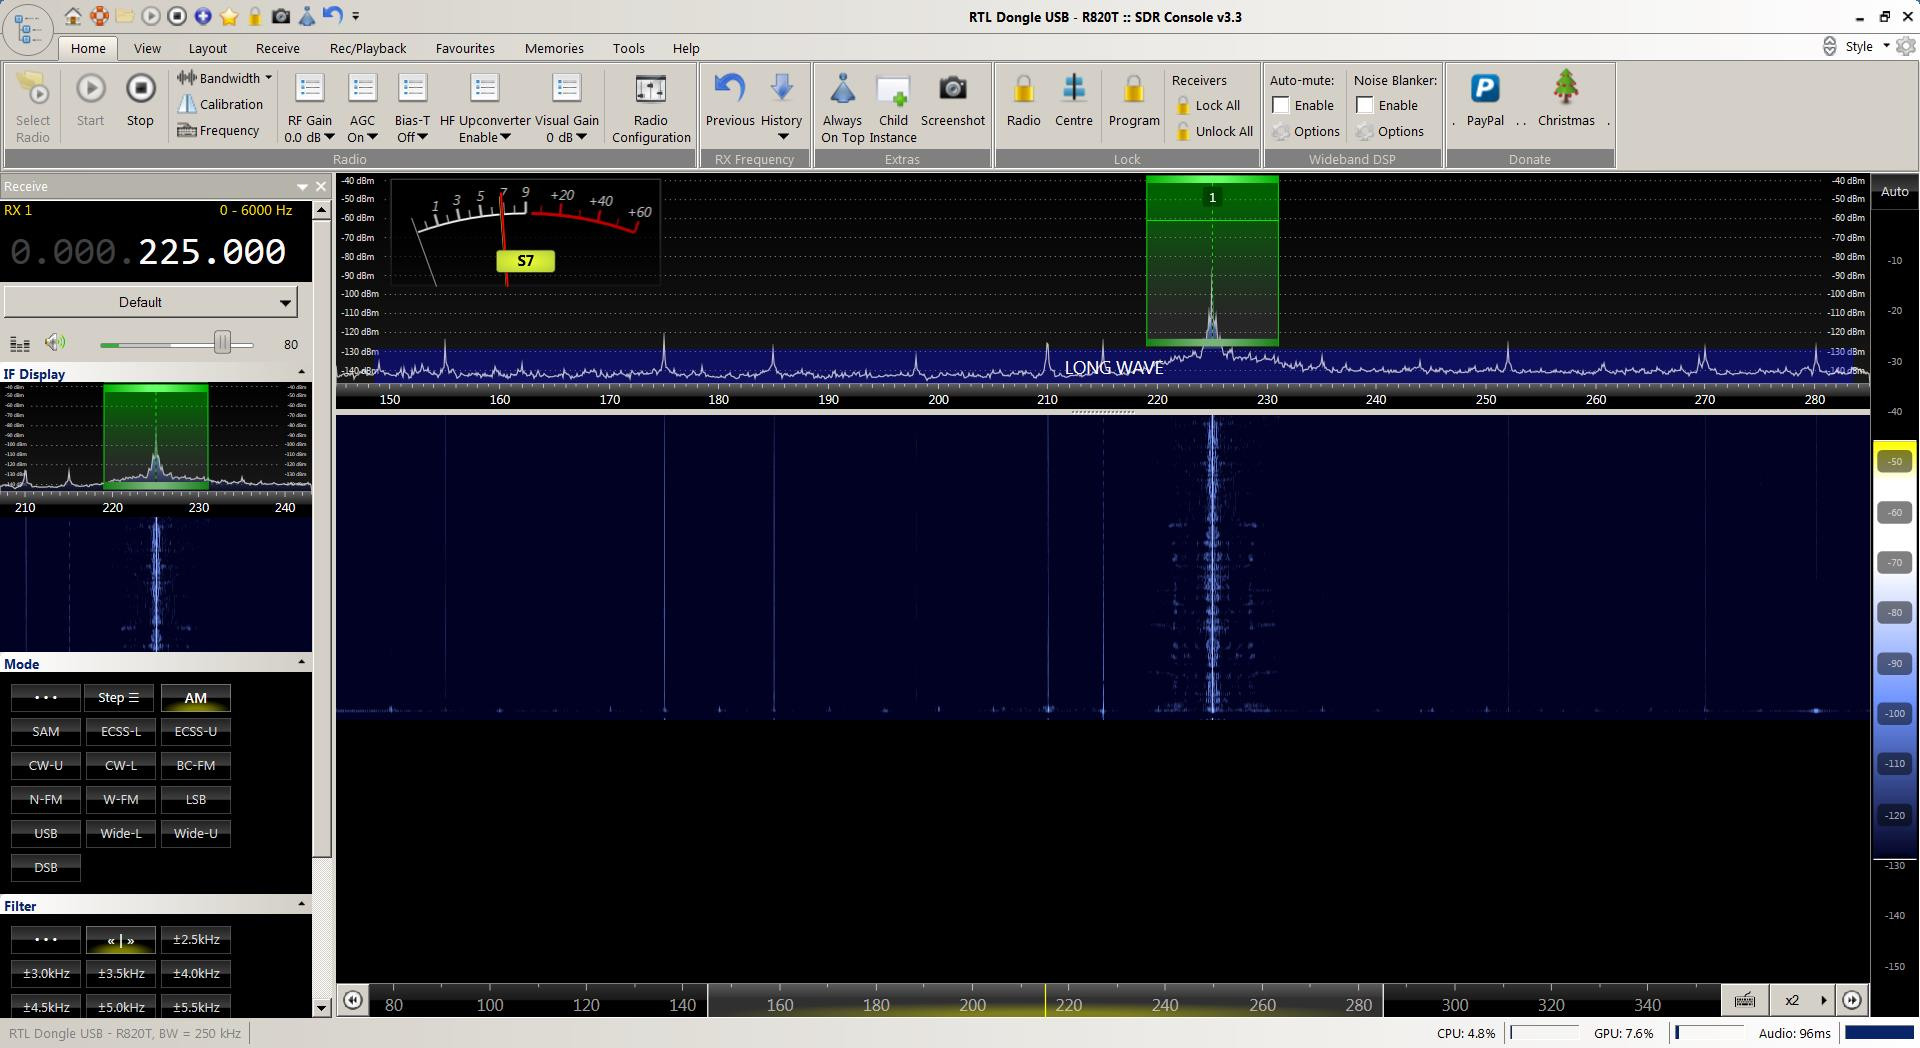The height and width of the screenshot is (1048, 1920).
Task: Open the Tools menu
Action: (628, 47)
